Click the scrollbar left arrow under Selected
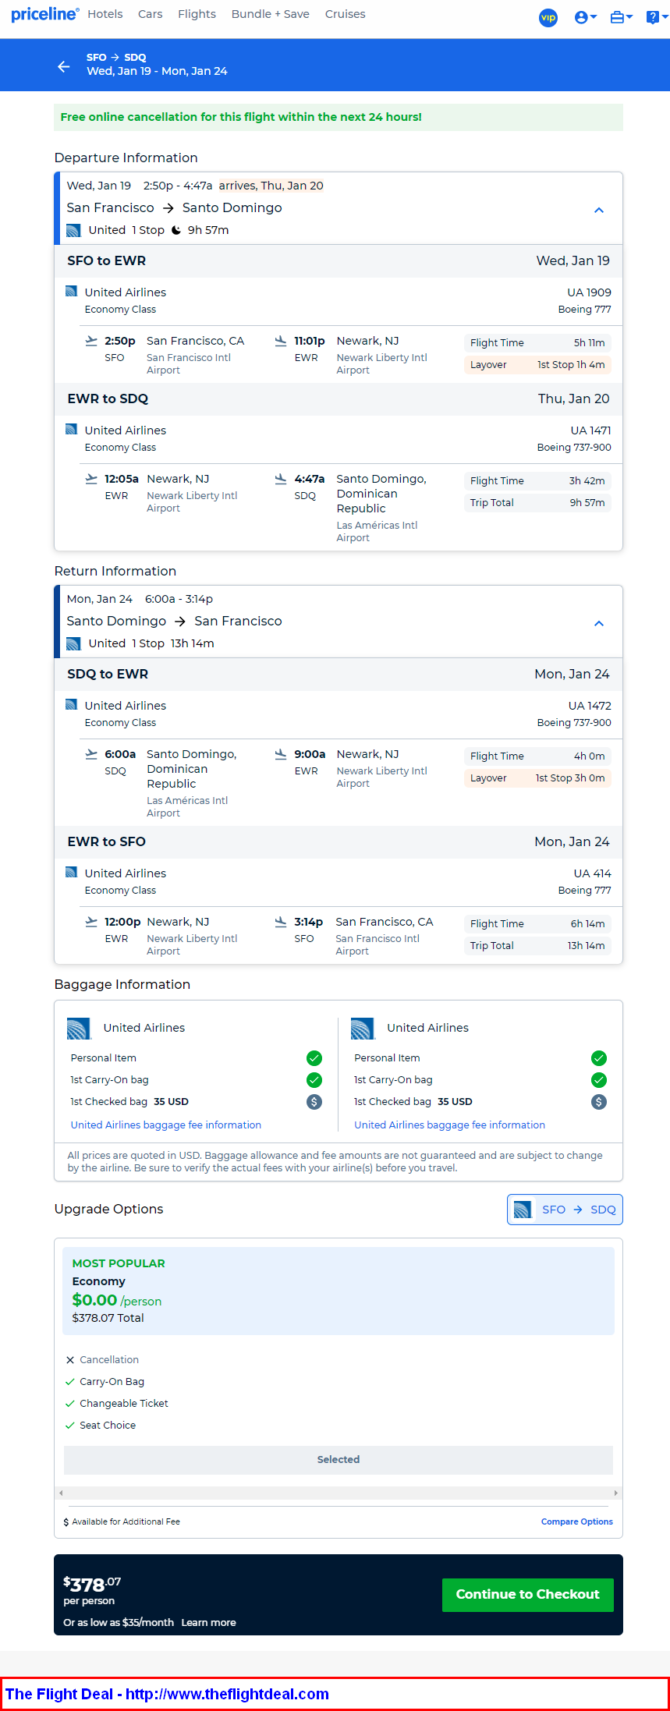Screen dimensions: 670x1711 (61, 1493)
